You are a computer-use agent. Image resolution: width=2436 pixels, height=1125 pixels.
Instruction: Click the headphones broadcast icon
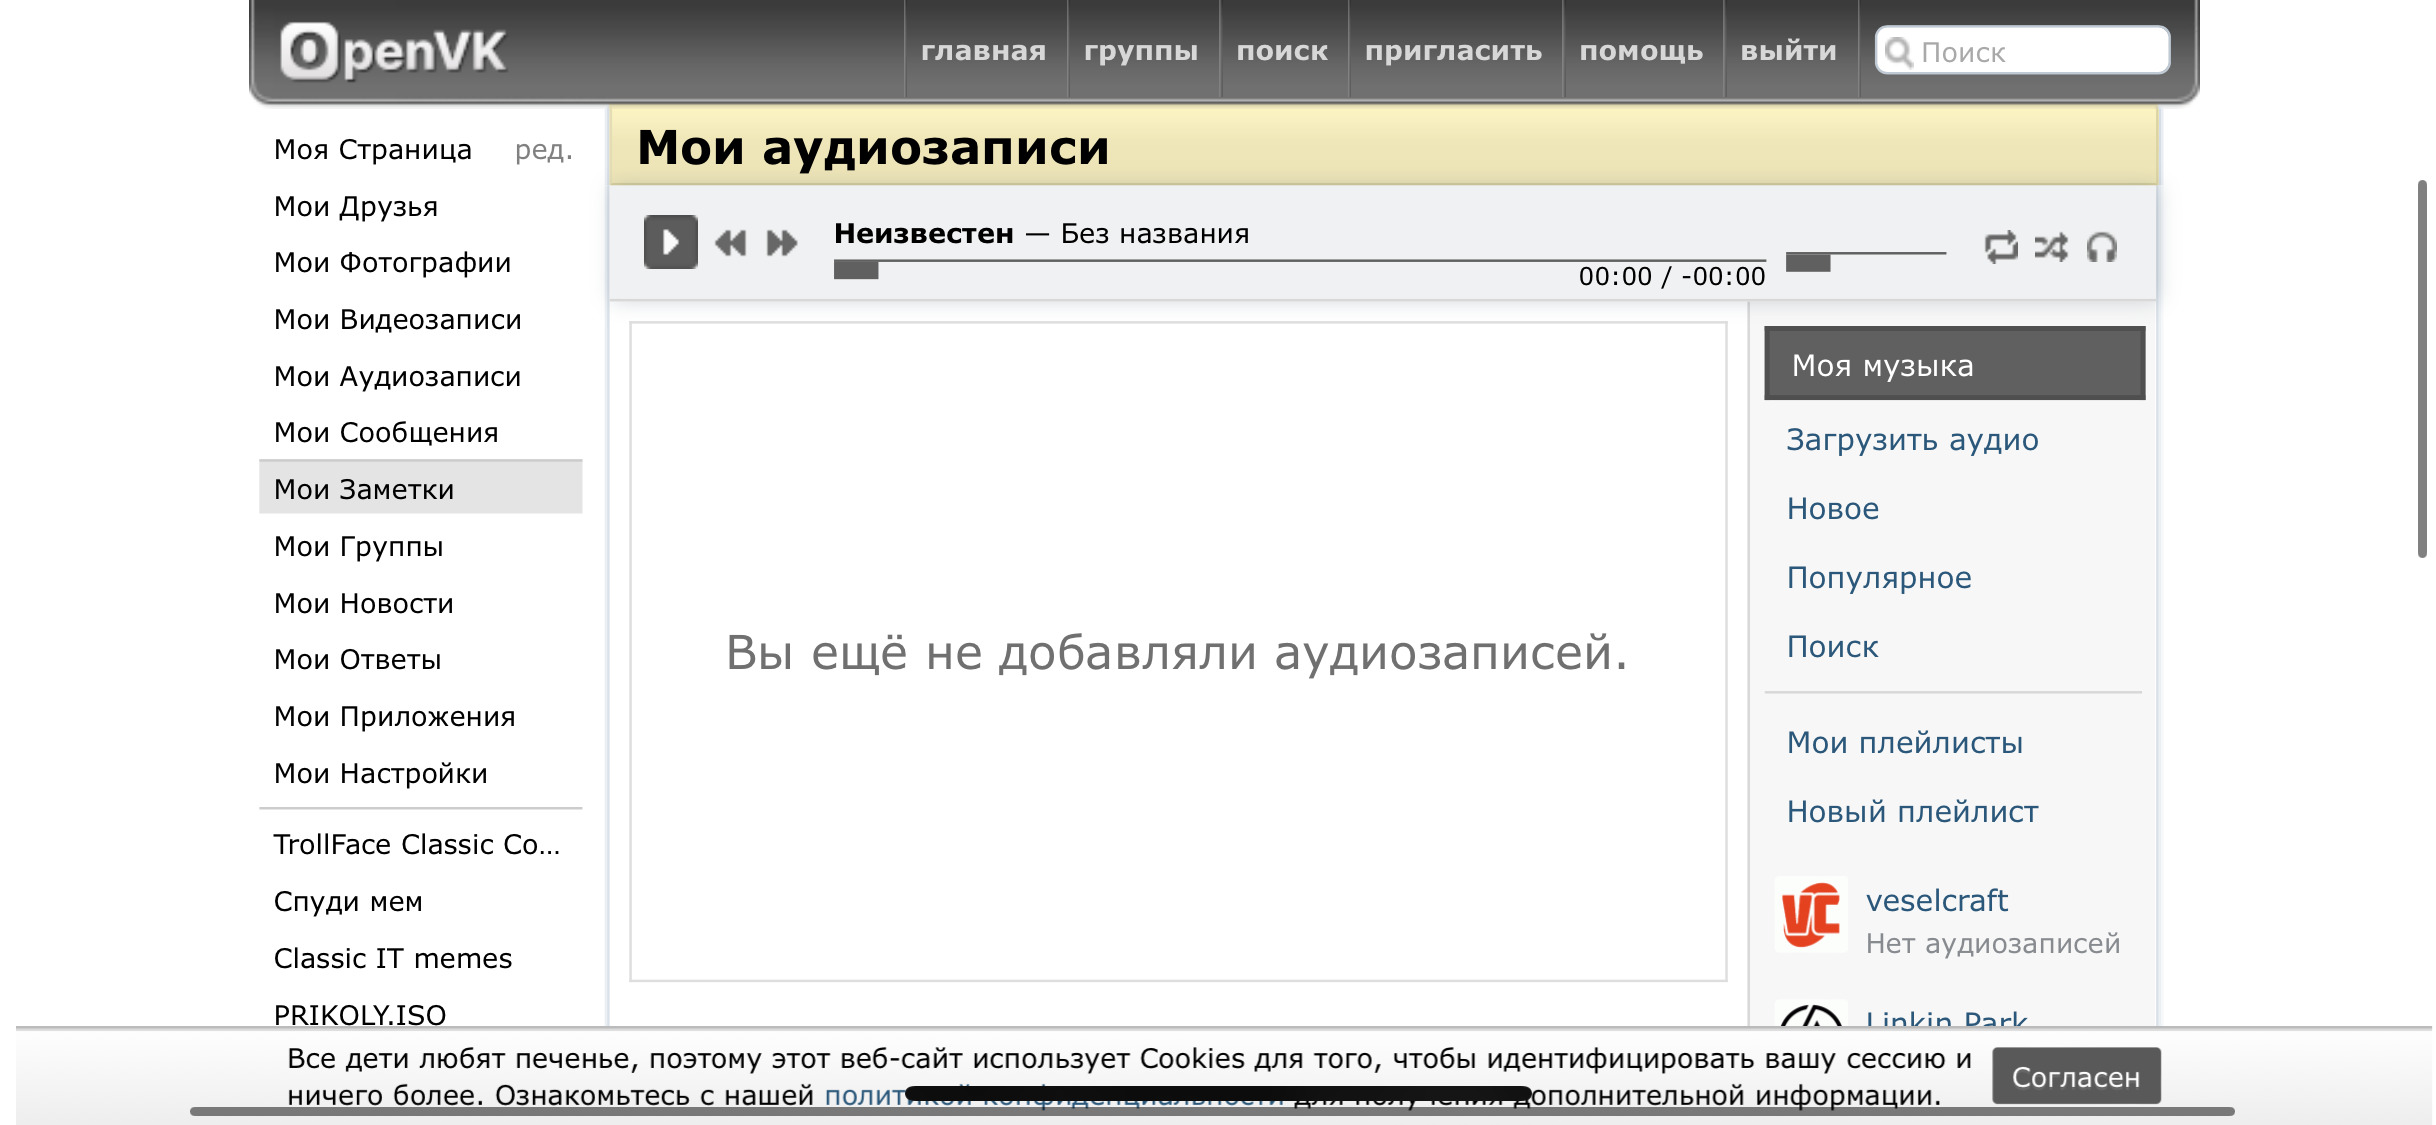coord(2102,247)
